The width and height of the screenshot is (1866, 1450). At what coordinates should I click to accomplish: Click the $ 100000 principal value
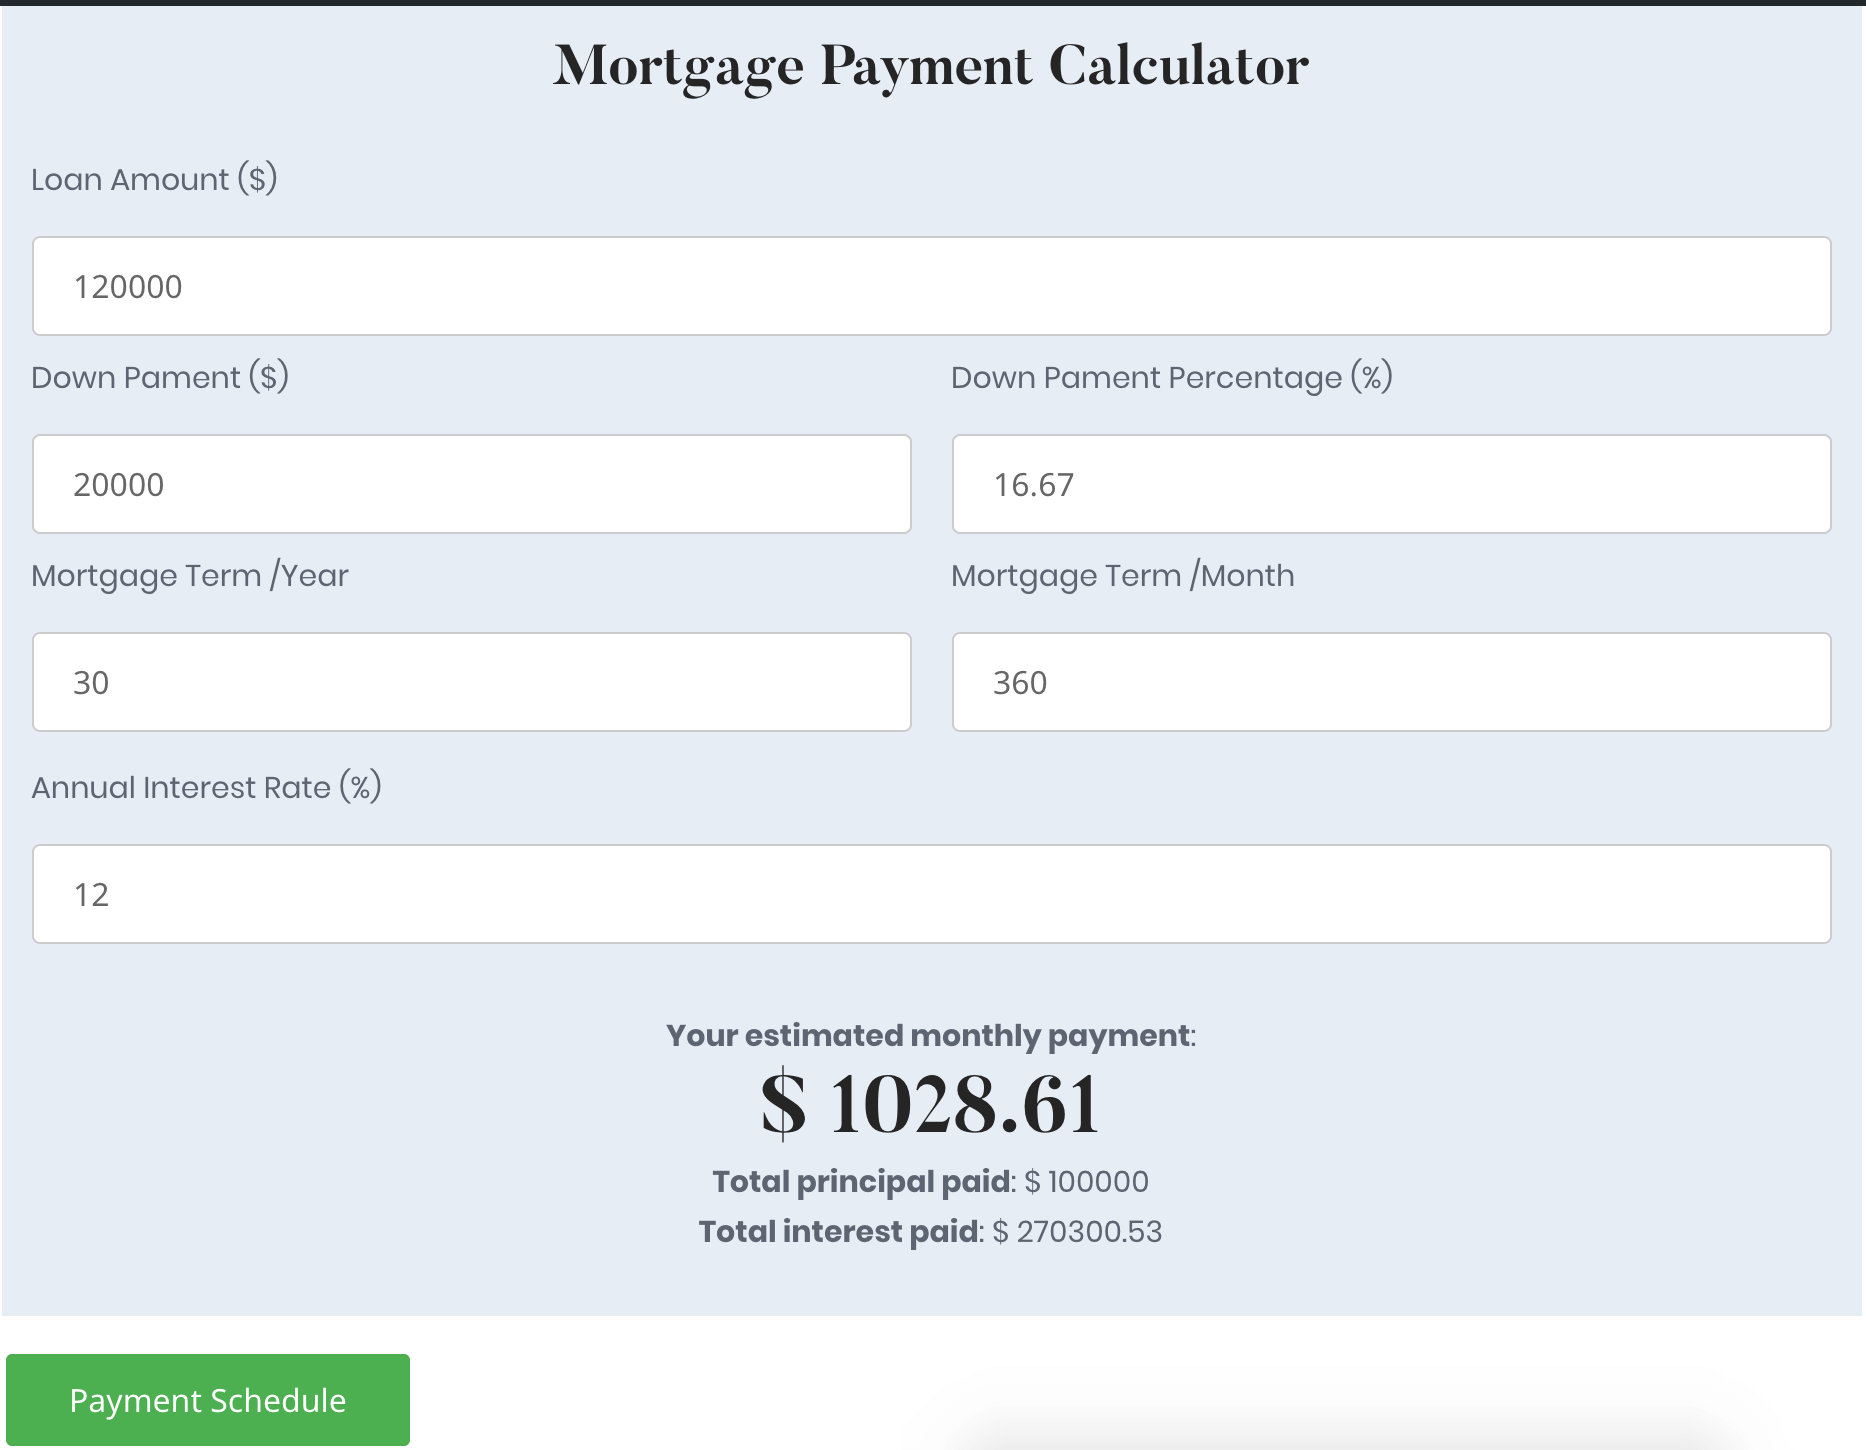tap(1087, 1181)
